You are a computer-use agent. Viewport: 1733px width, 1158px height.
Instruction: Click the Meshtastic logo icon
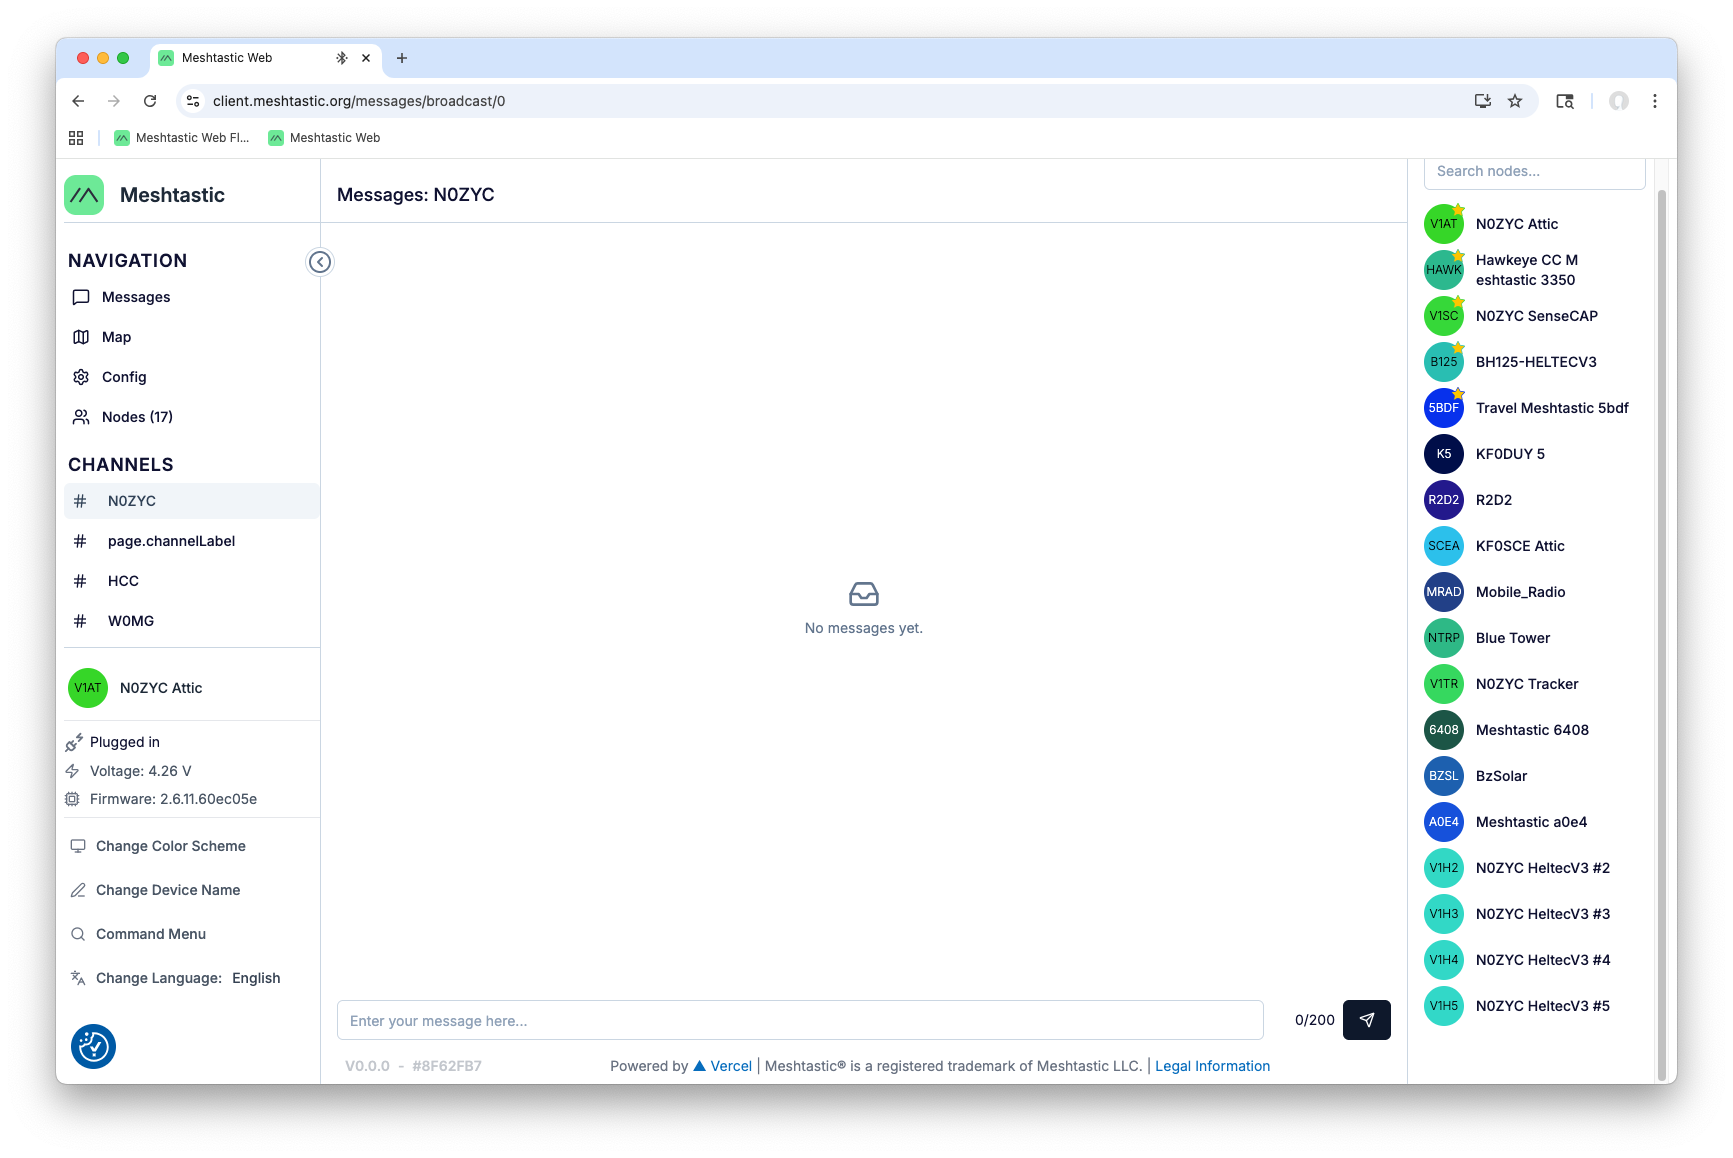tap(84, 195)
